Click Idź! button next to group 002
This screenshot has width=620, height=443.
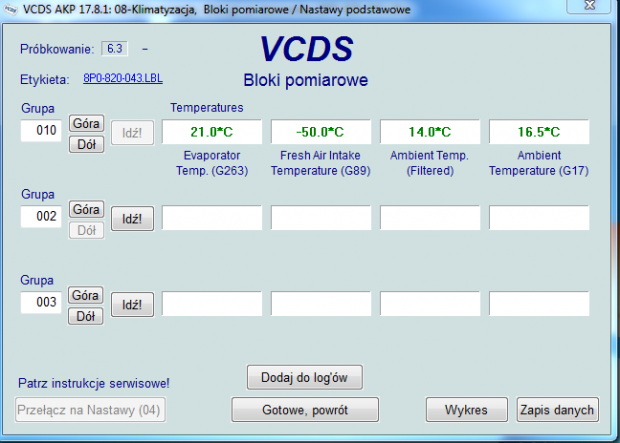point(132,218)
